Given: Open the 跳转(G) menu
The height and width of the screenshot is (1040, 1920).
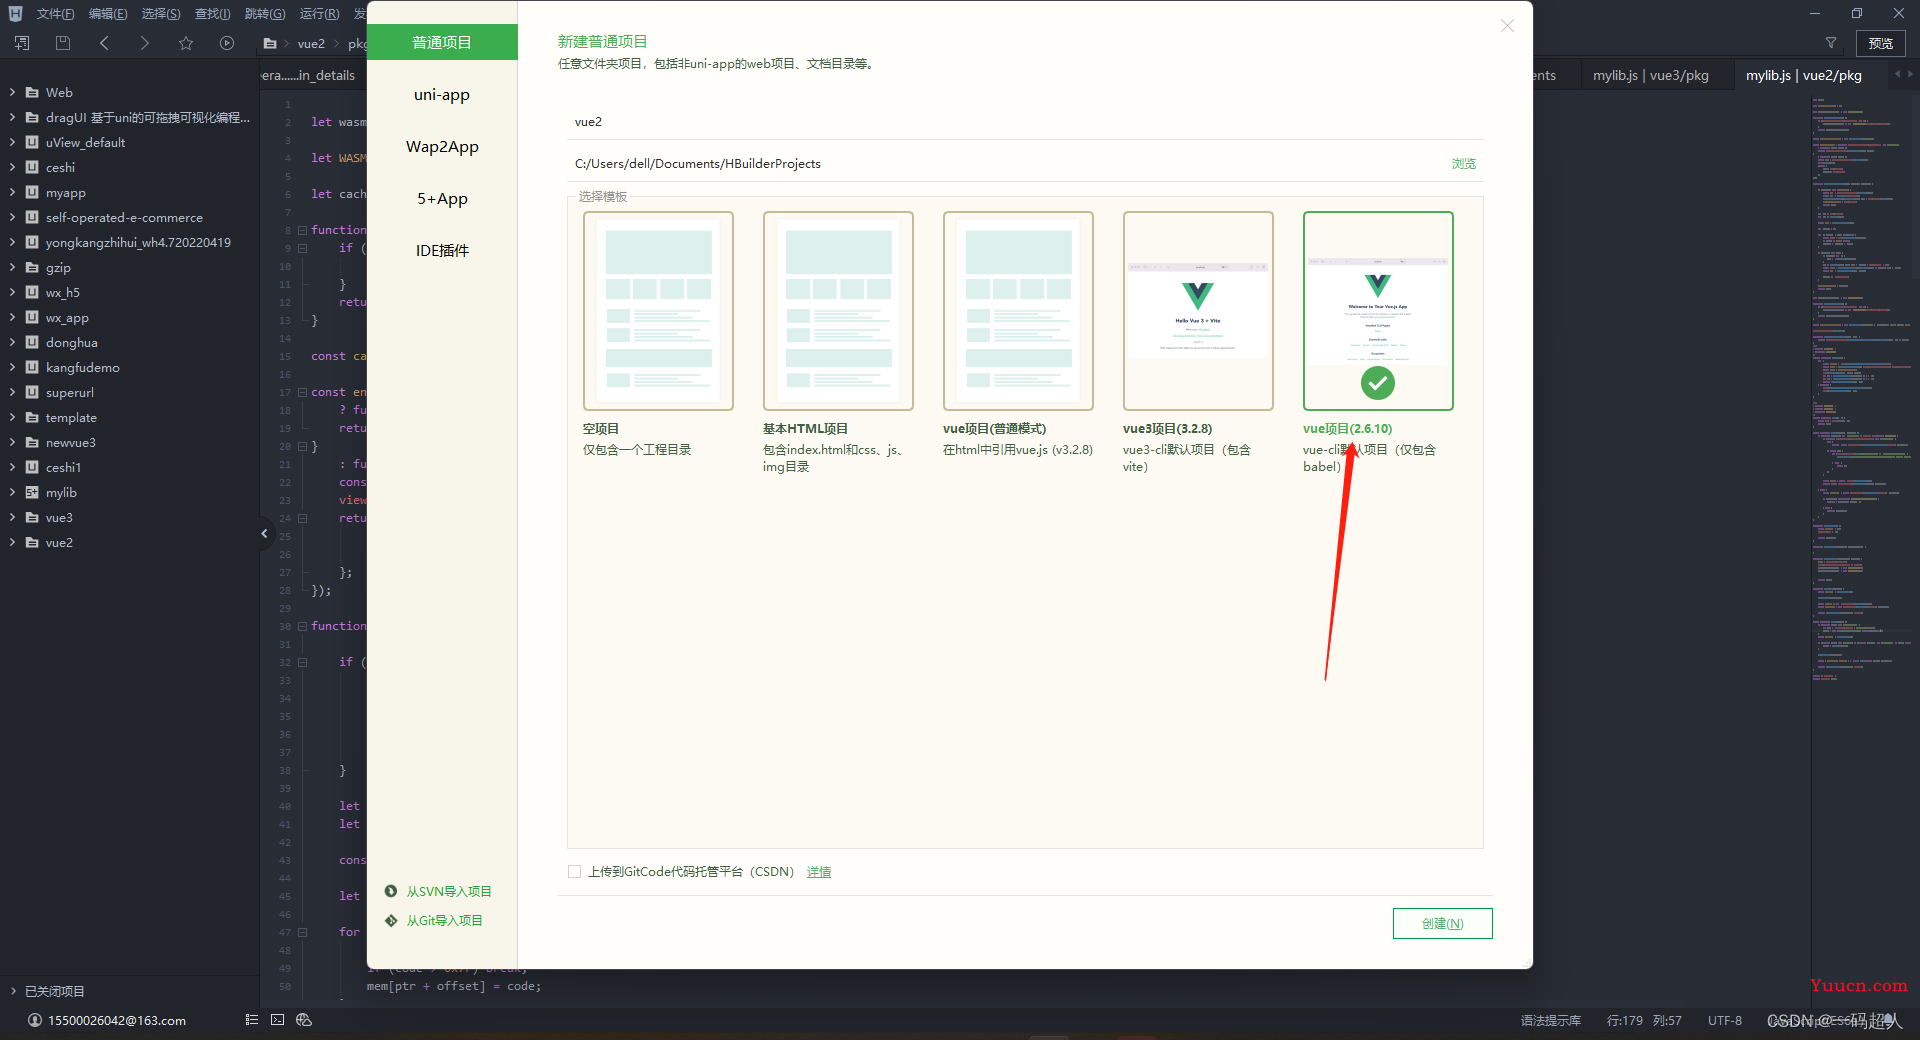Looking at the screenshot, I should [x=265, y=14].
